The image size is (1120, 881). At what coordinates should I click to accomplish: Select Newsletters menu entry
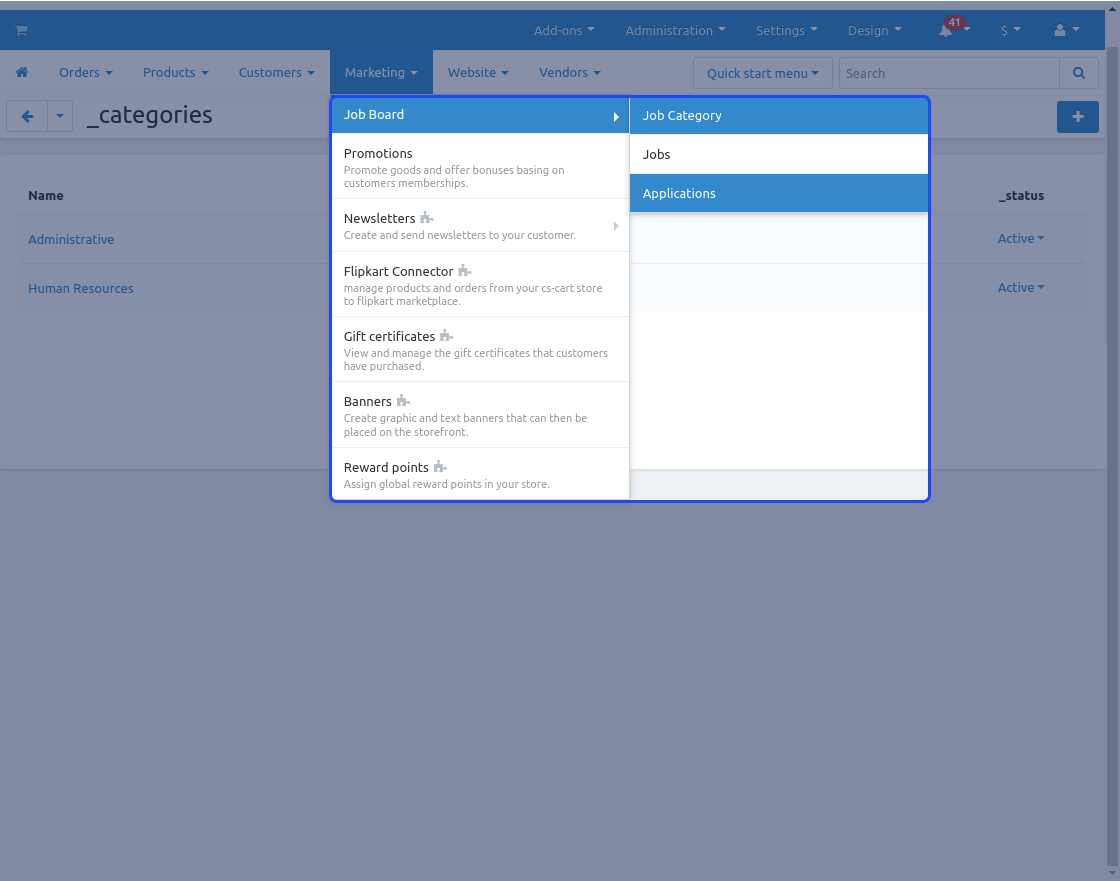coord(480,226)
